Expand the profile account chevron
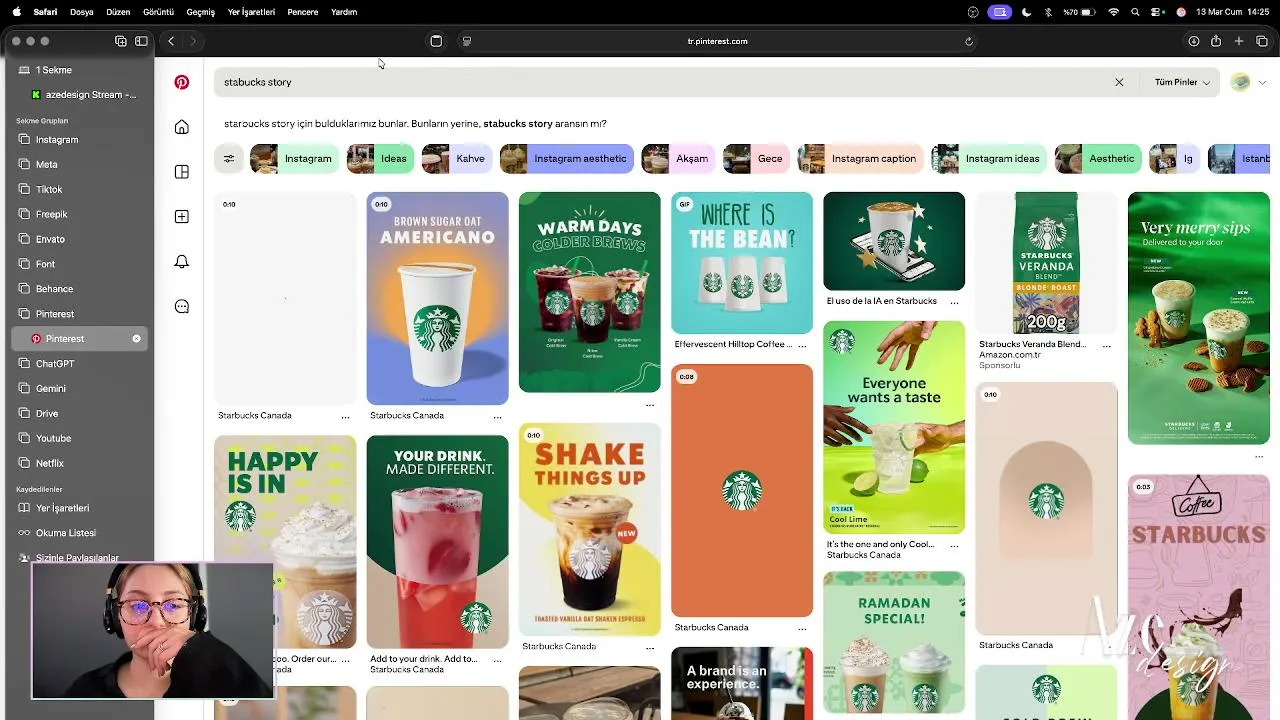1280x720 pixels. point(1262,83)
